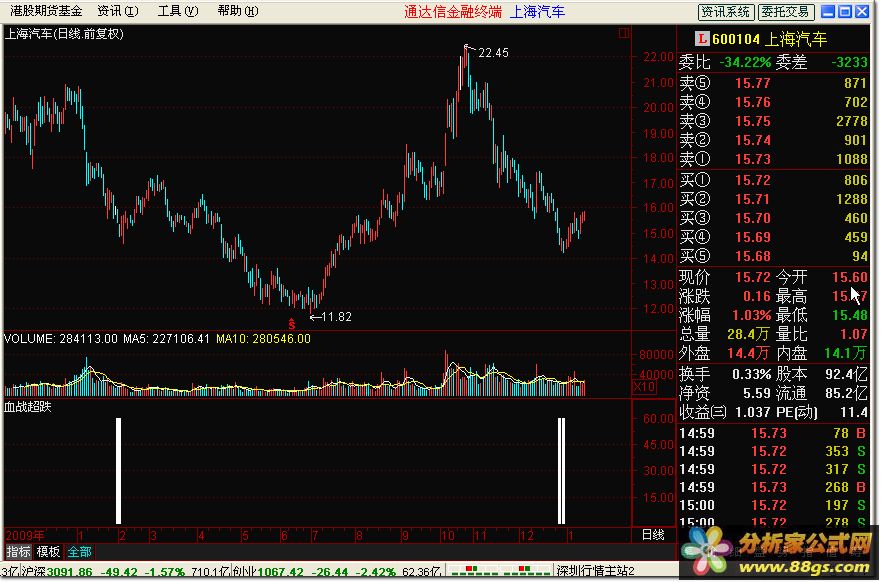Click the 卖④ price 15.76
This screenshot has width=881, height=582.
pyautogui.click(x=752, y=102)
